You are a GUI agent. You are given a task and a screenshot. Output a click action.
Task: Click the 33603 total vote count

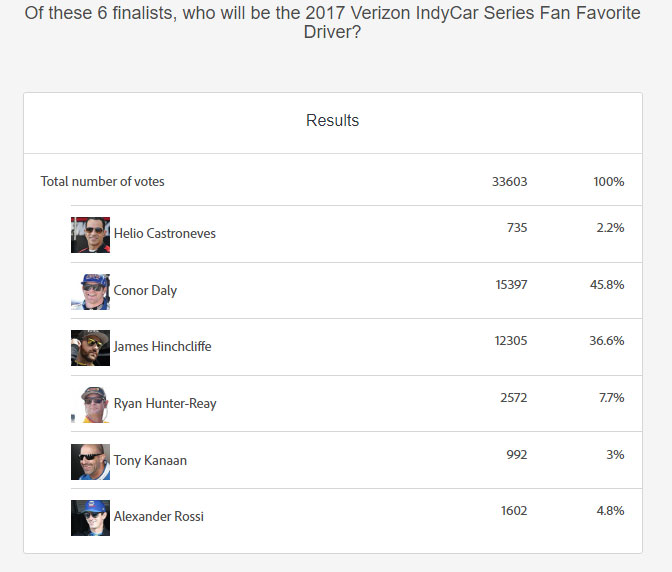pos(510,182)
